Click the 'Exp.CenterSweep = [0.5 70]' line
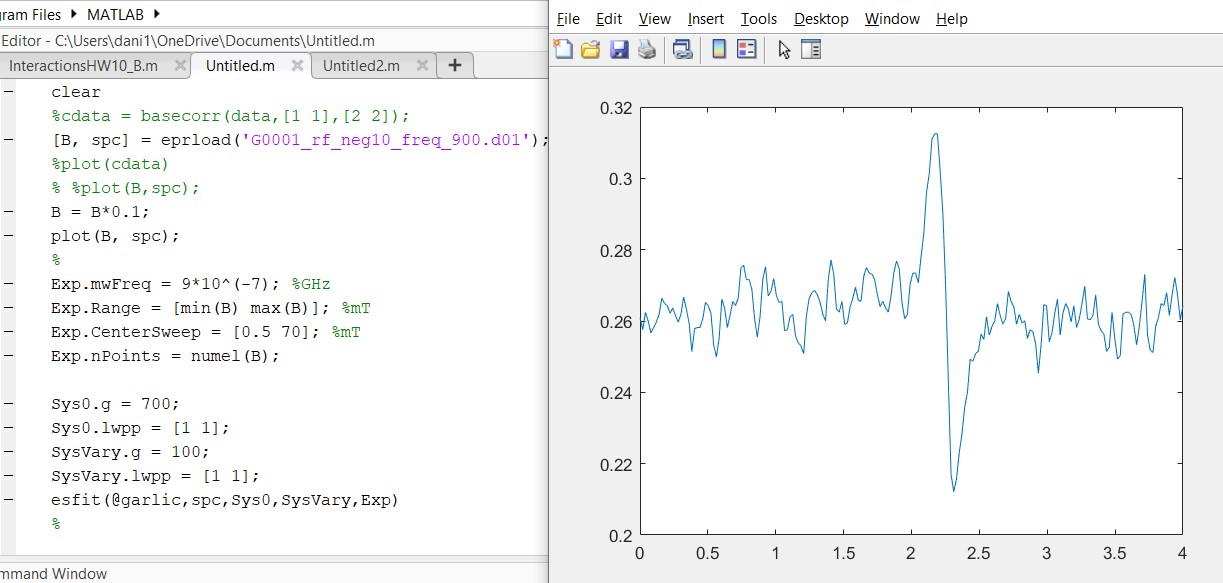This screenshot has height=583, width=1223. tap(205, 332)
